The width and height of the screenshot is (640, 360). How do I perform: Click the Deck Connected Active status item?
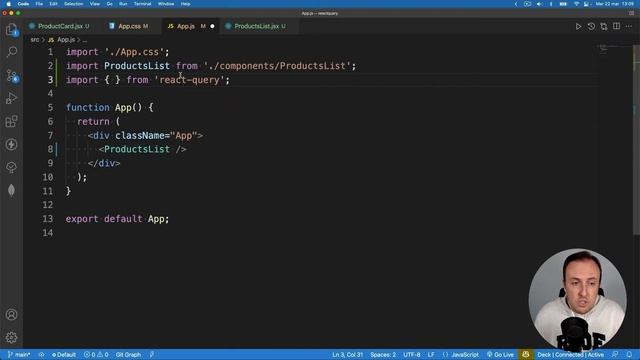570,355
